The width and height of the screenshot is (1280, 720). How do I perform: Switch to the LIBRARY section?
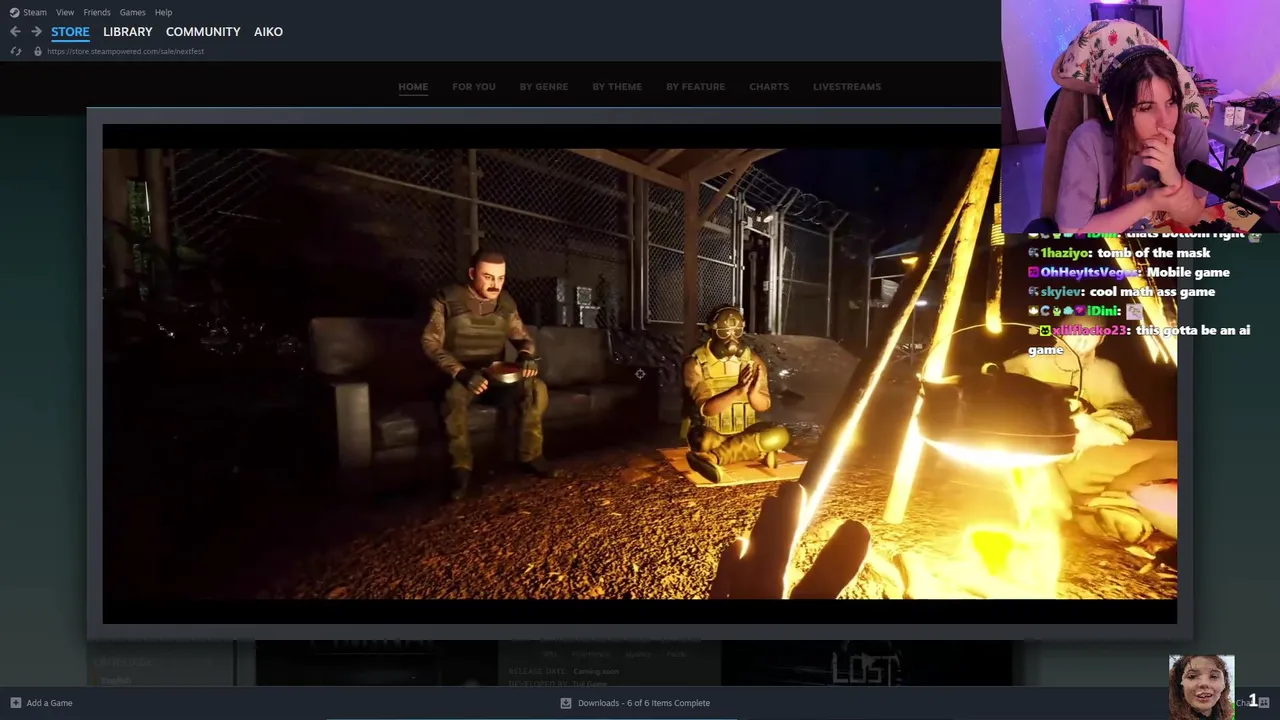point(128,32)
